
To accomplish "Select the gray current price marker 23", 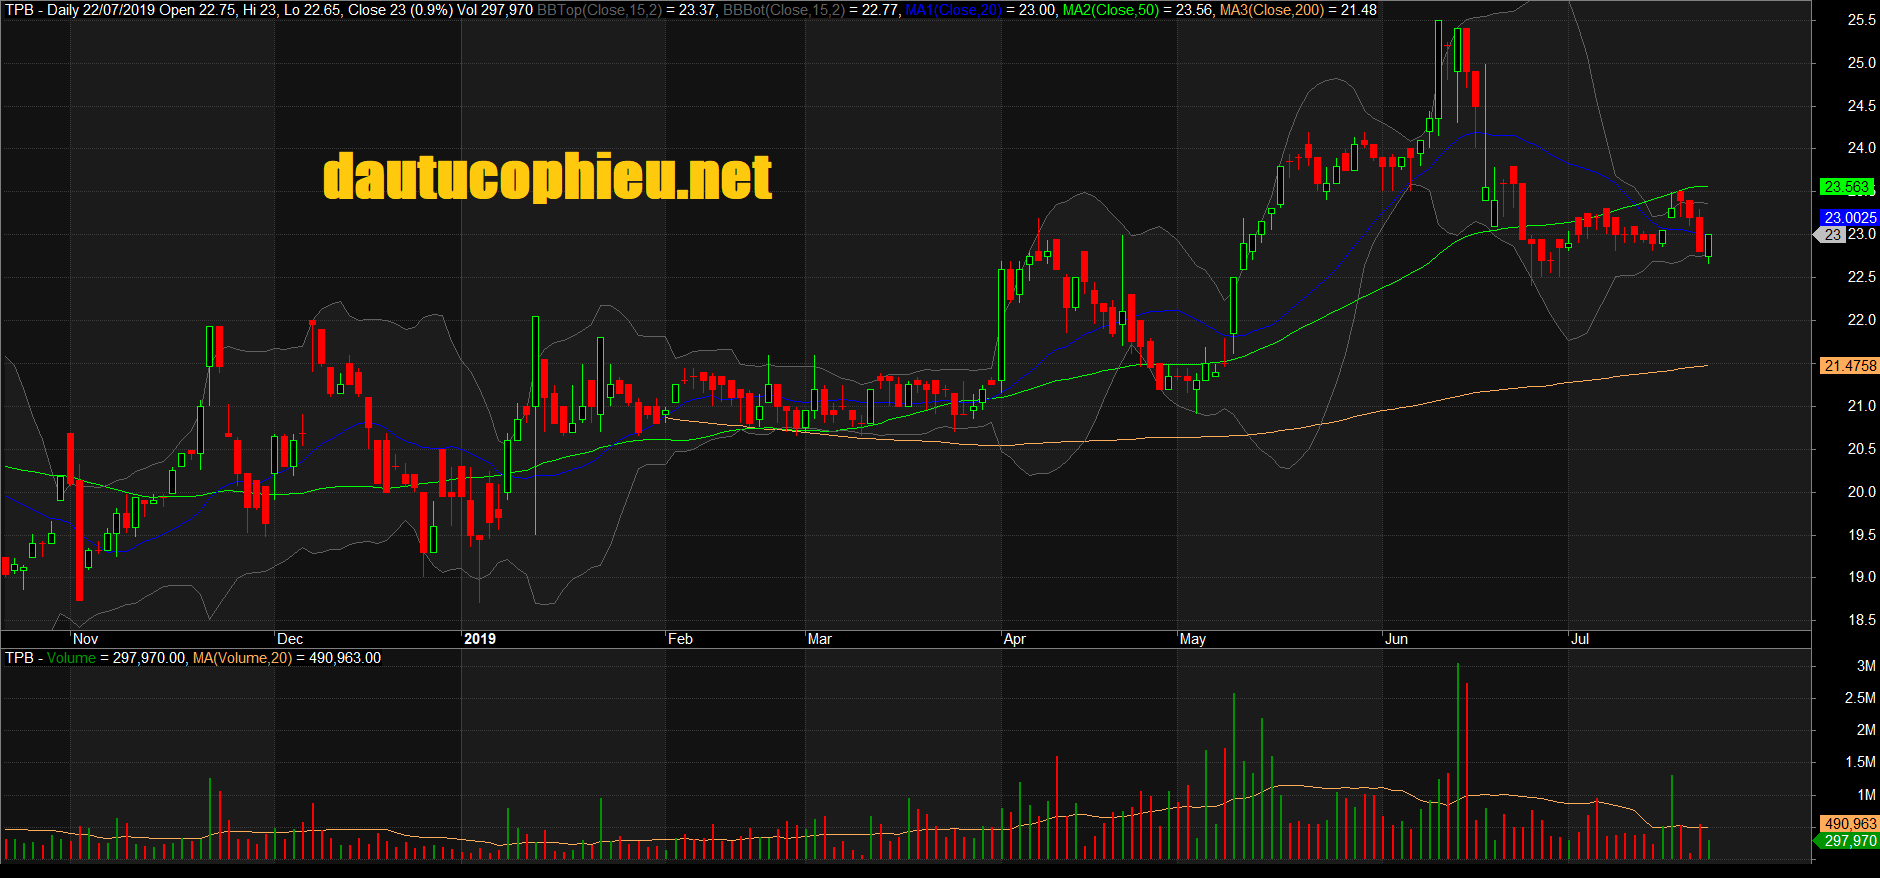I will click(x=1831, y=235).
